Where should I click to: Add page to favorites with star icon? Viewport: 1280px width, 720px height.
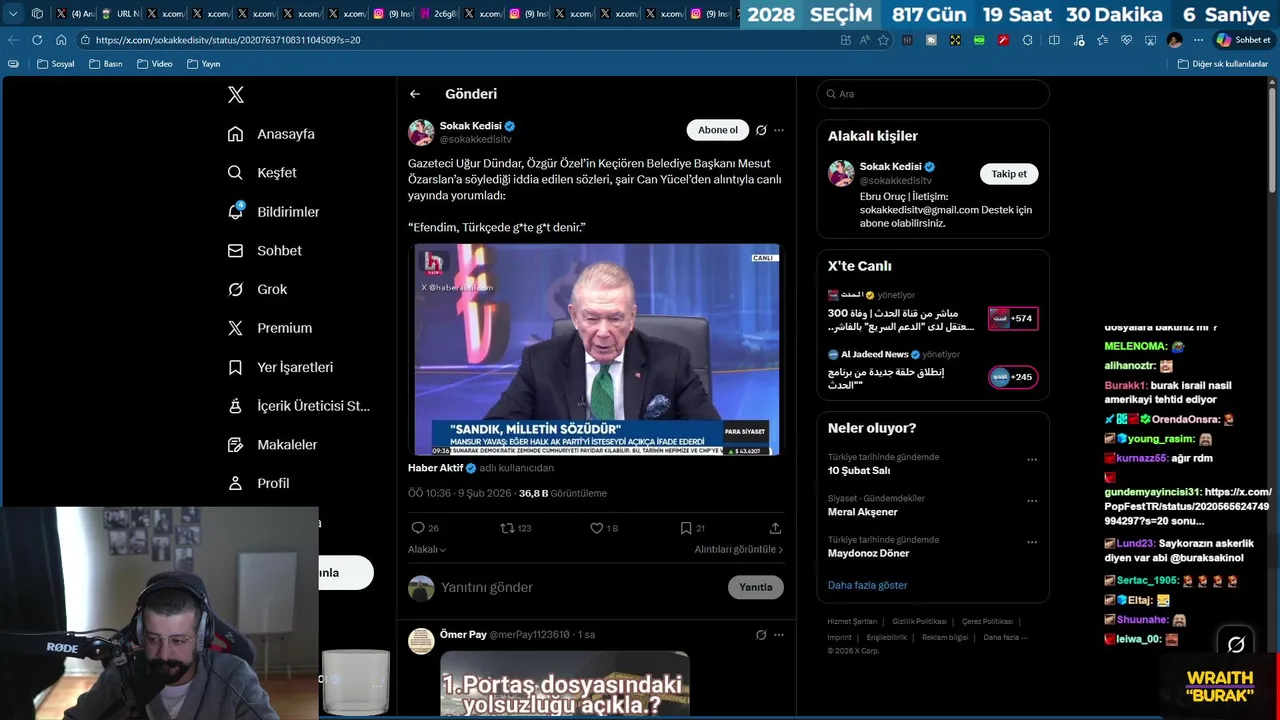[x=883, y=40]
